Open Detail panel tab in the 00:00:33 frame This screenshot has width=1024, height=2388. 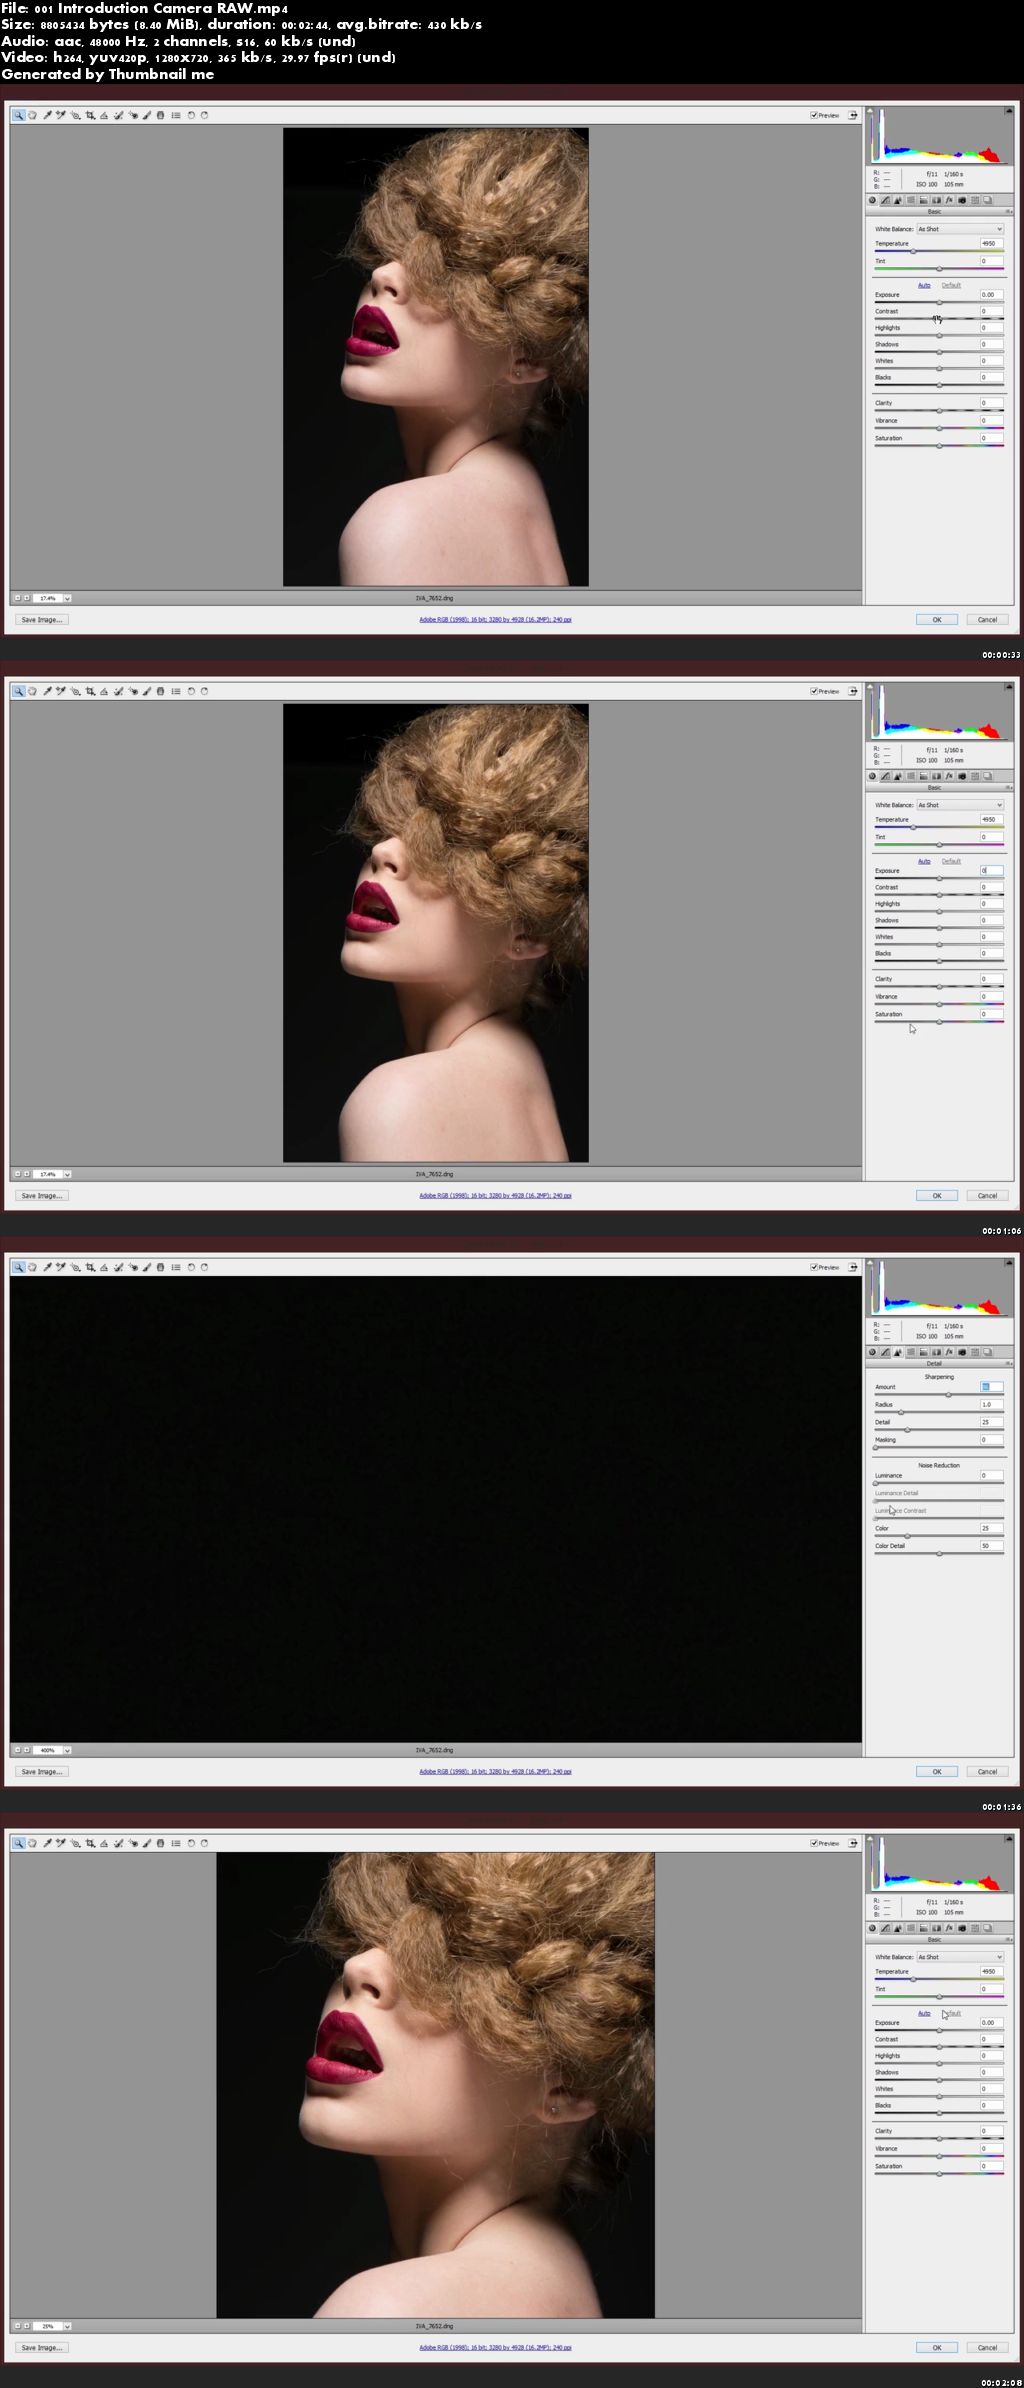[x=898, y=200]
